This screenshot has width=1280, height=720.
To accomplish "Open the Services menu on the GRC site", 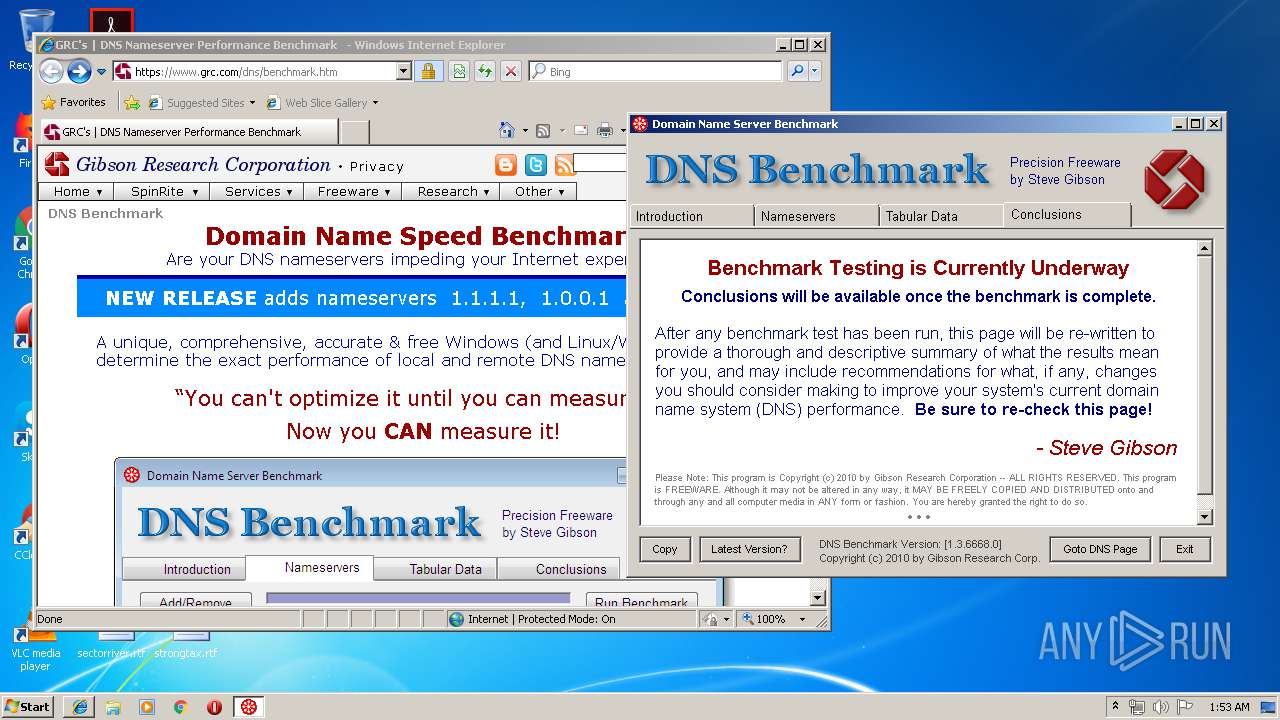I will pos(258,191).
